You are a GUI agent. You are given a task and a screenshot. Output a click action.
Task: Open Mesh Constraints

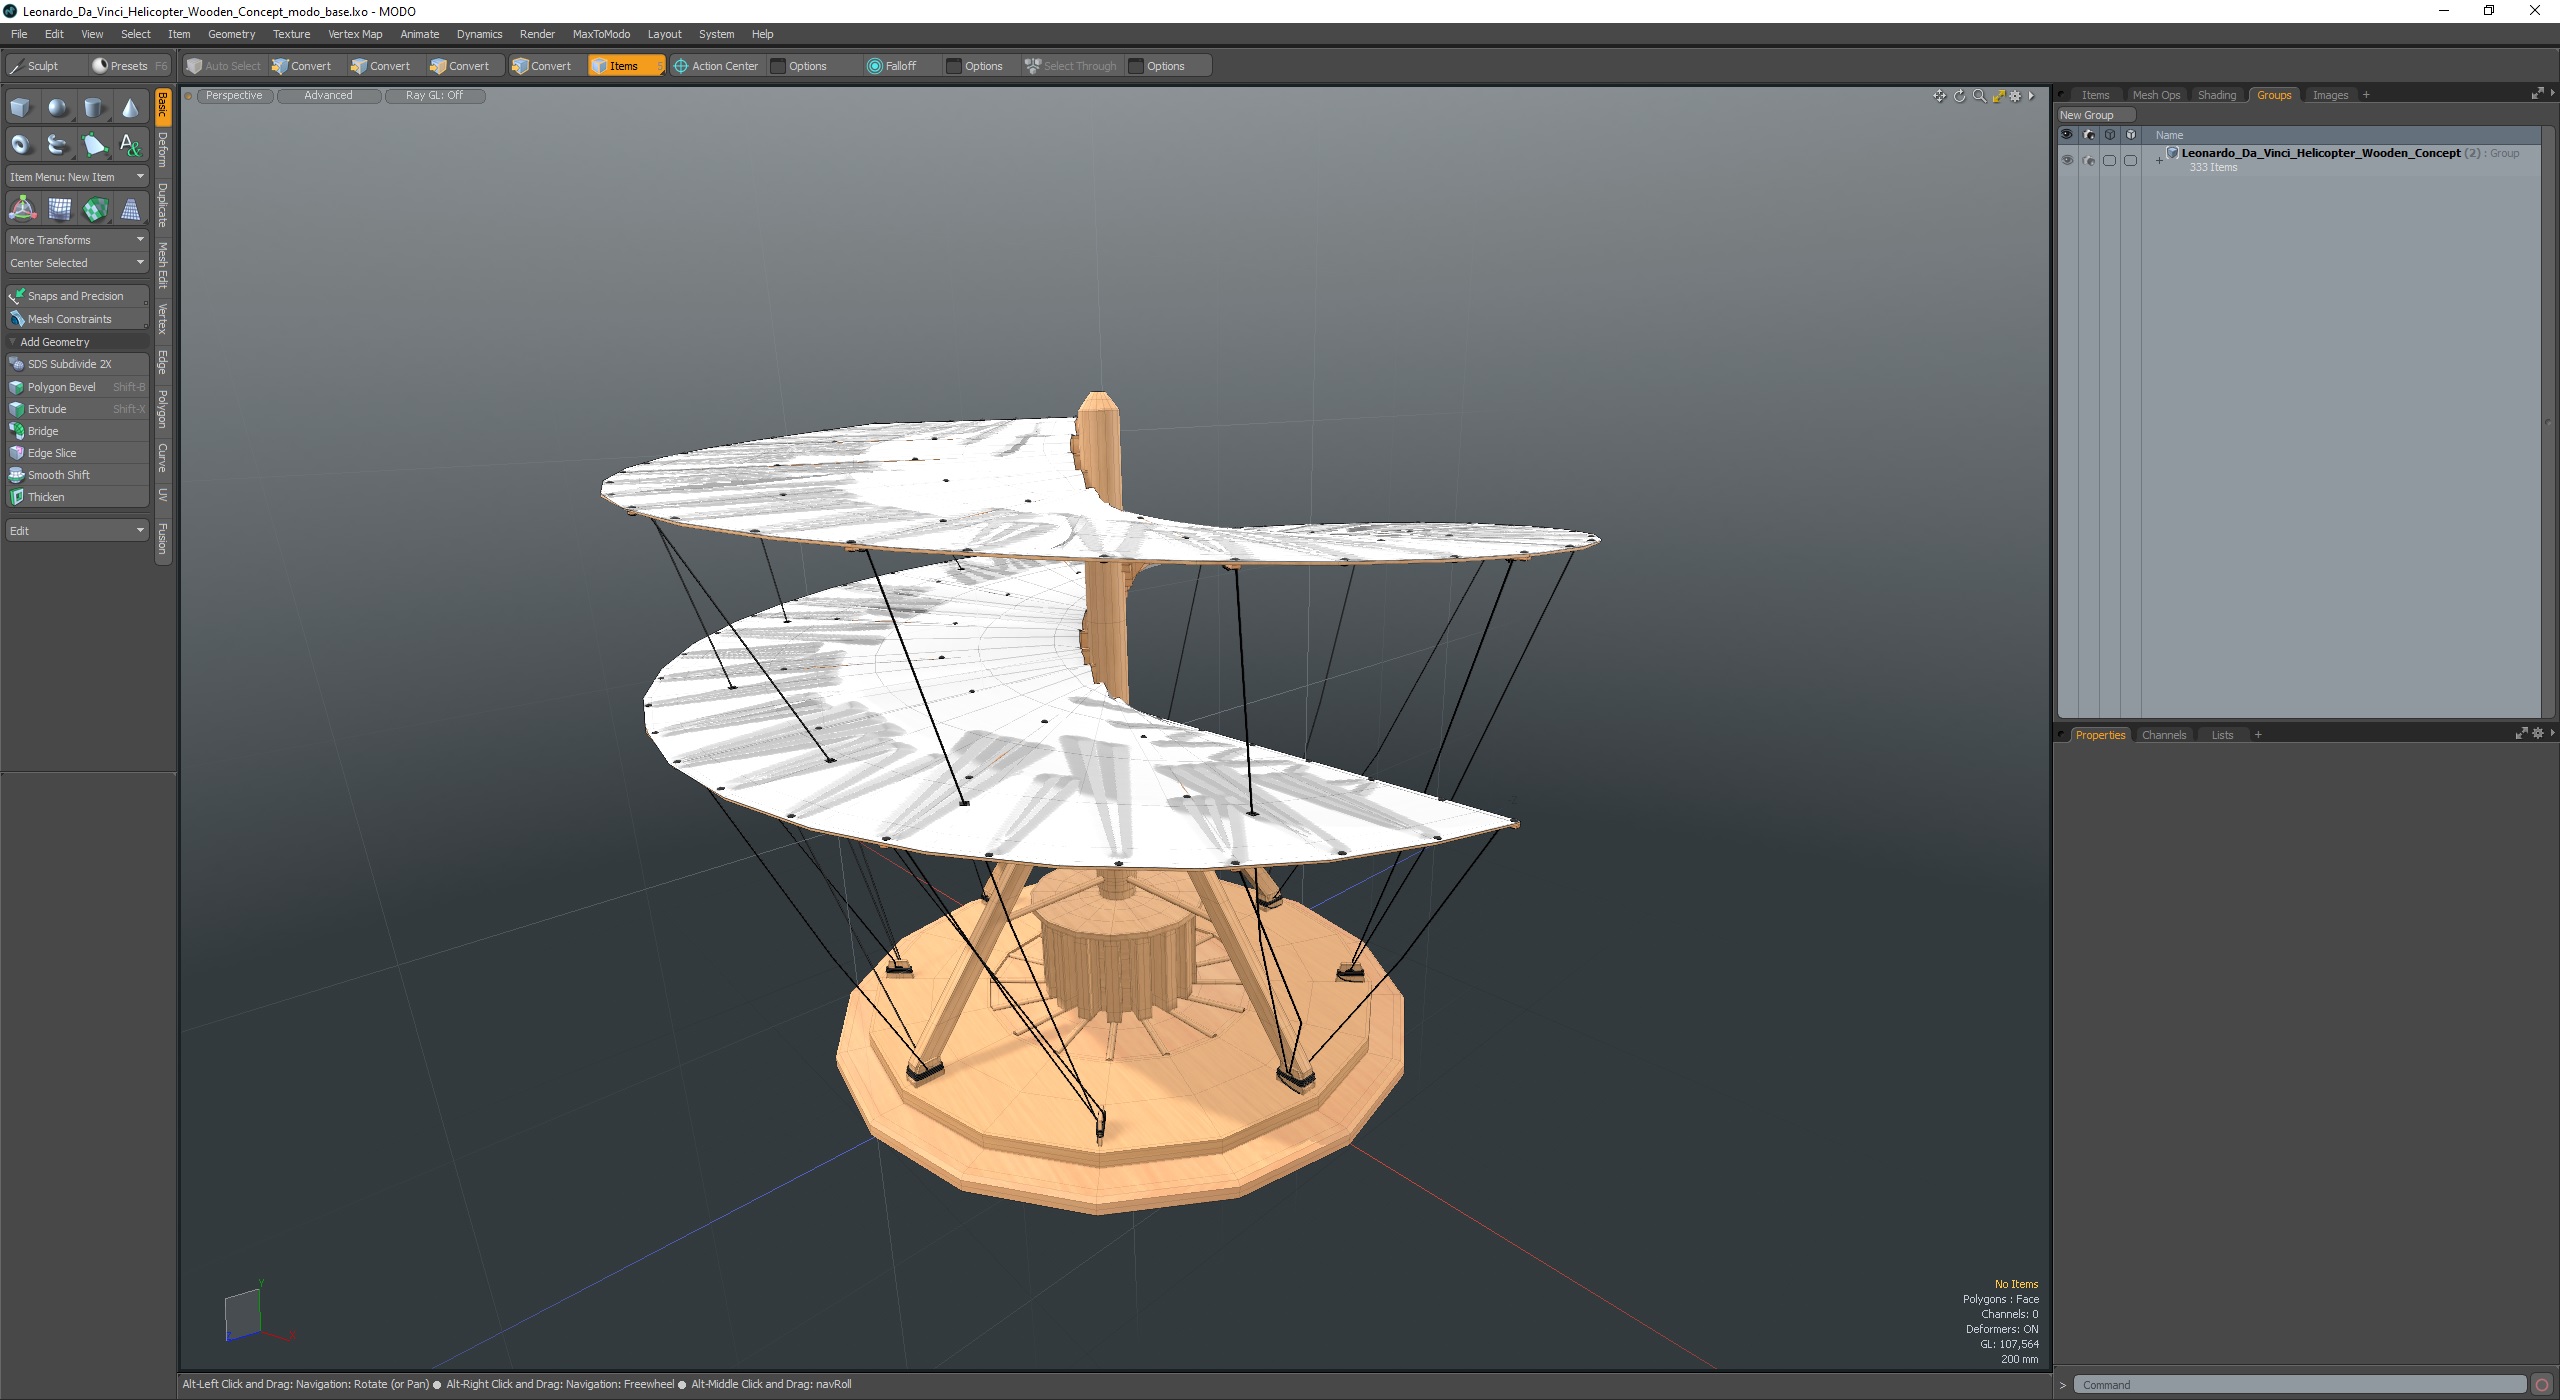[77, 319]
